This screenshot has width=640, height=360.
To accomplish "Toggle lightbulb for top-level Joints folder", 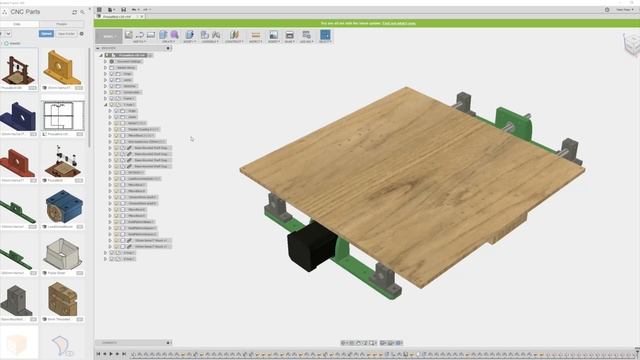I will (x=112, y=80).
